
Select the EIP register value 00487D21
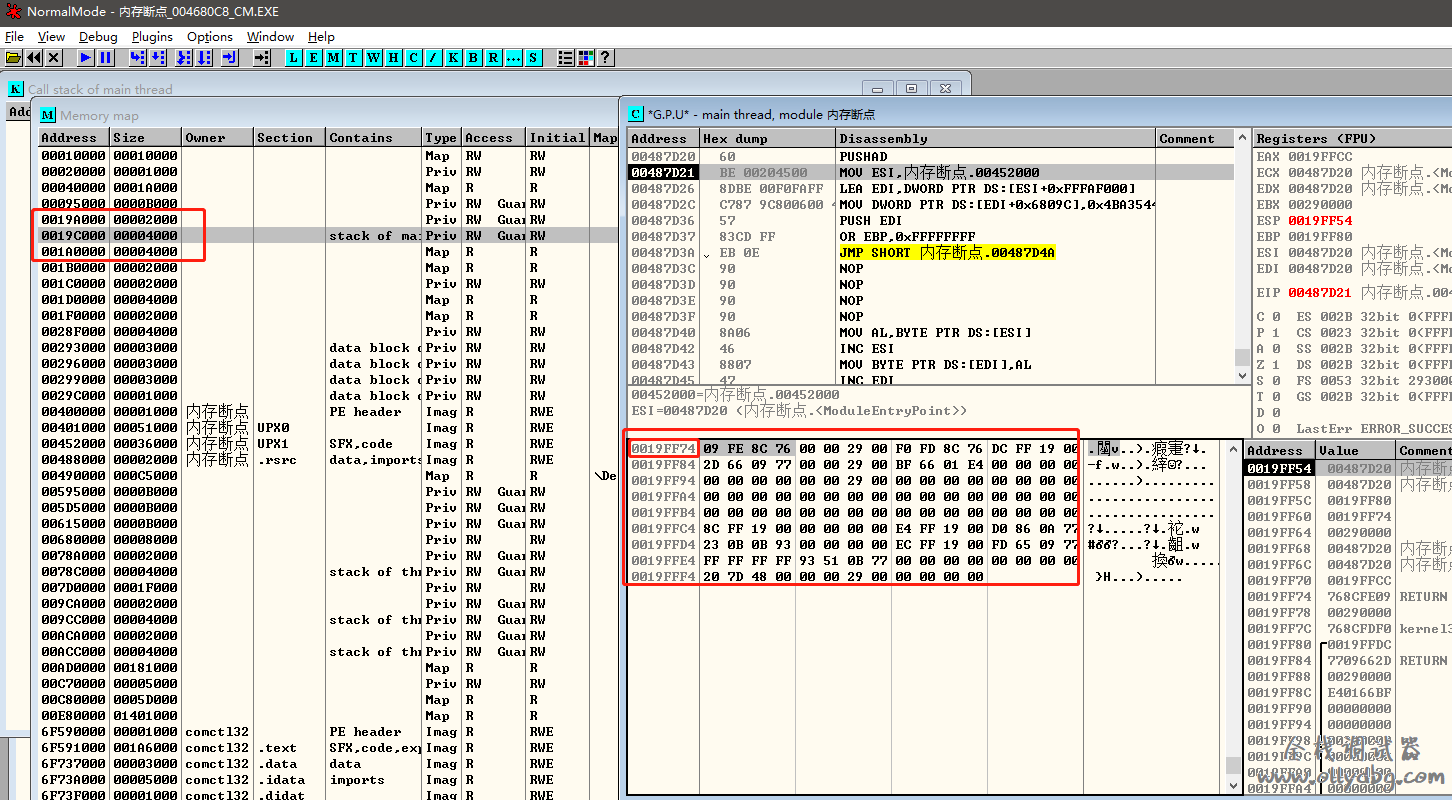1319,293
